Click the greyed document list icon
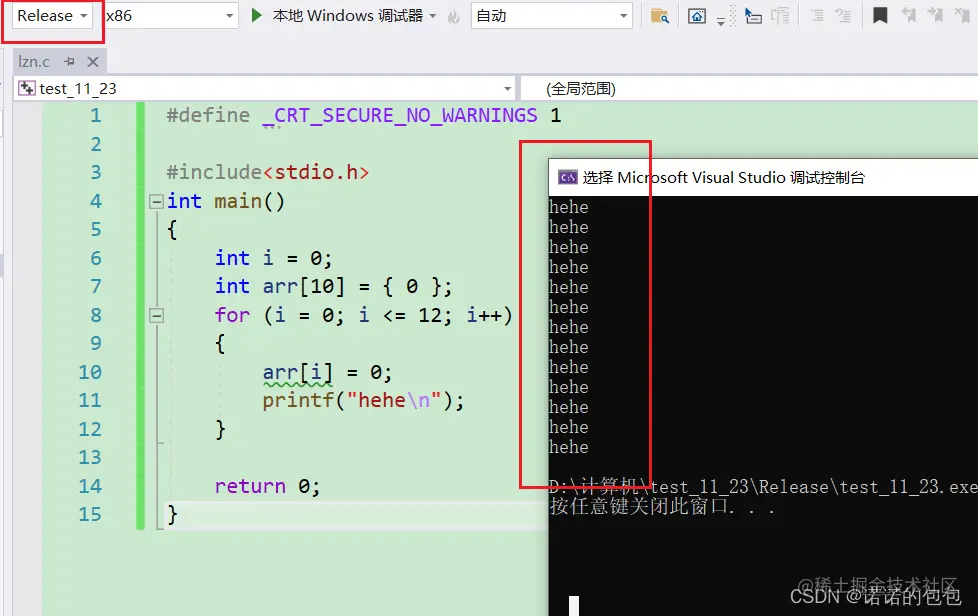The image size is (978, 616). [780, 16]
